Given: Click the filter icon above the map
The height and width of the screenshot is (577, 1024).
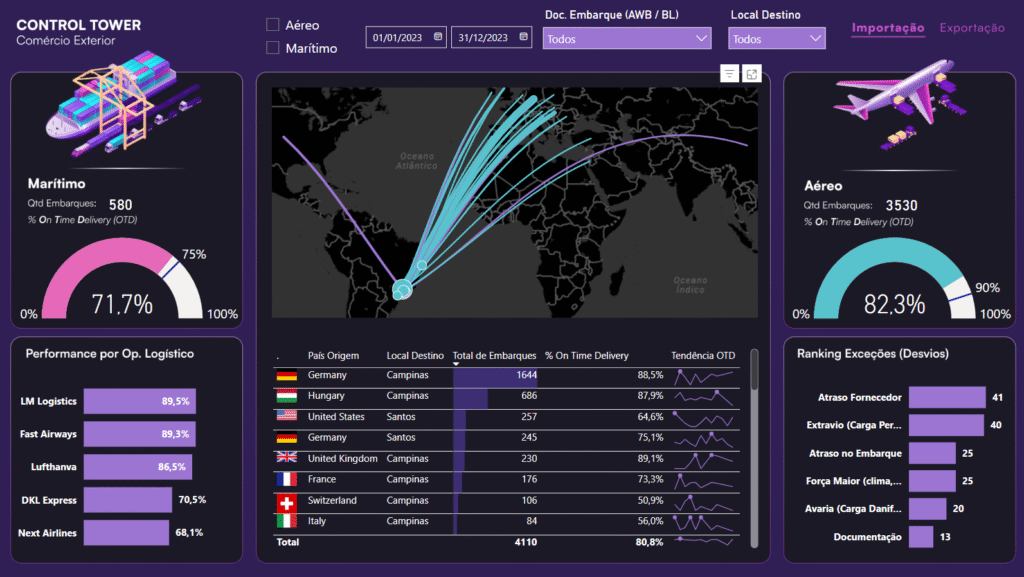Looking at the screenshot, I should 729,73.
